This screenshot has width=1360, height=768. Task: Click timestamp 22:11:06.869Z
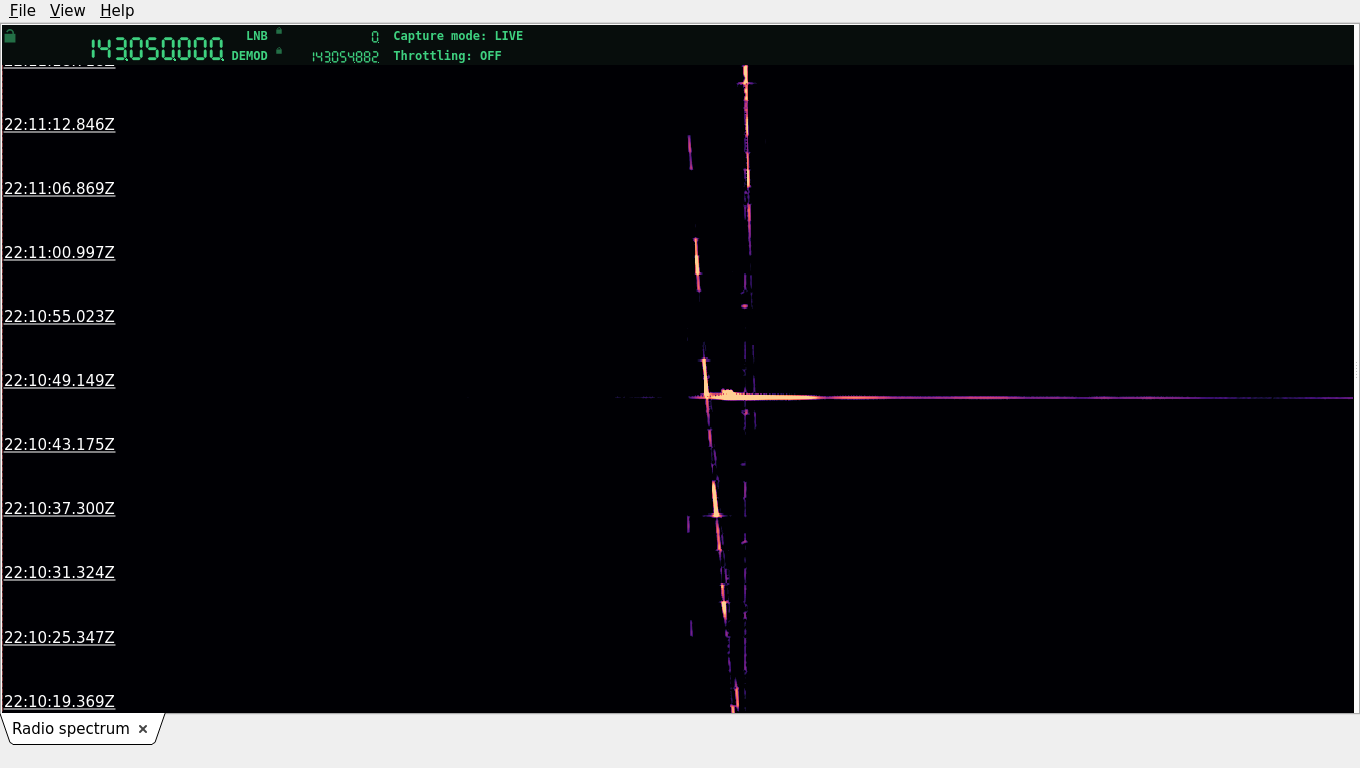[x=60, y=189]
